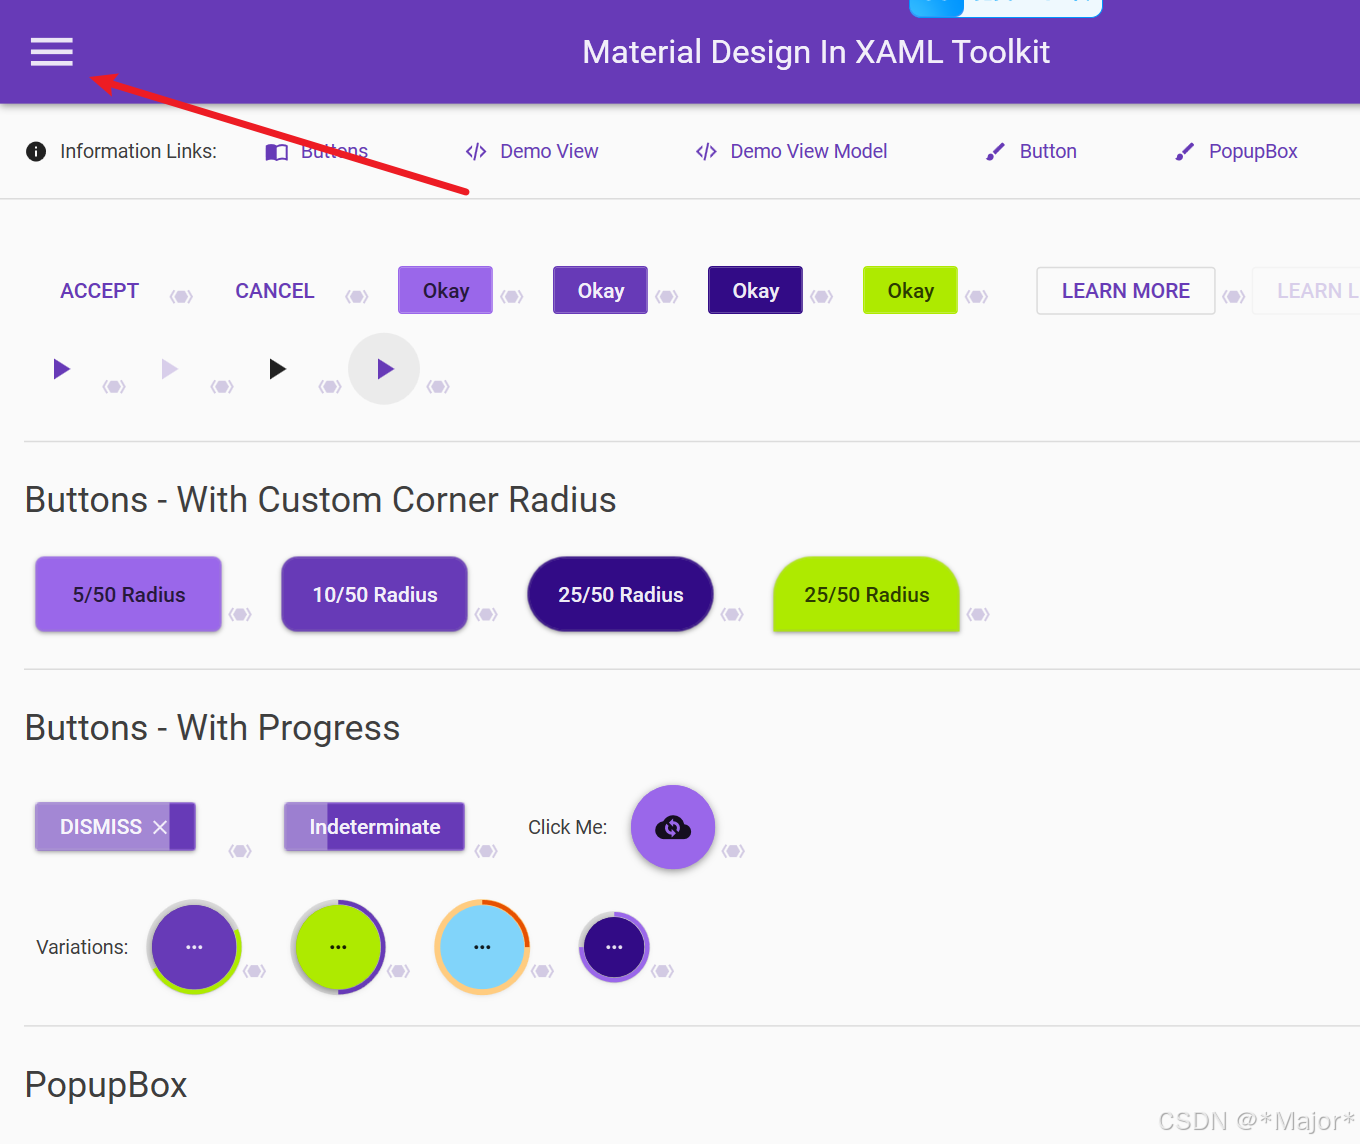Click the black play icon button
Image resolution: width=1360 pixels, height=1144 pixels.
click(278, 369)
